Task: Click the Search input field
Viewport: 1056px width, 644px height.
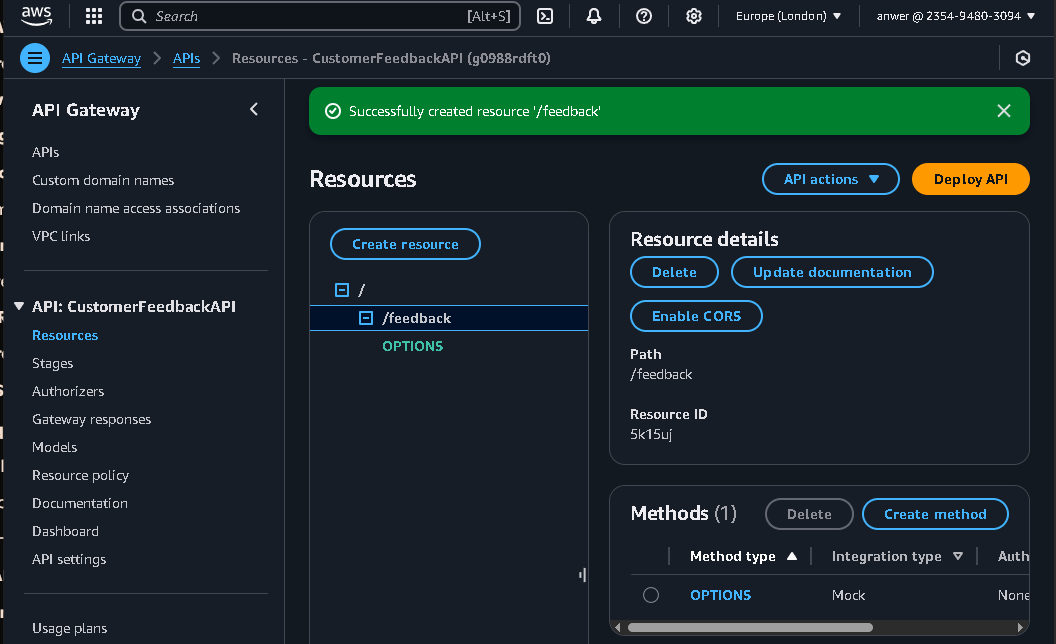Action: point(320,16)
